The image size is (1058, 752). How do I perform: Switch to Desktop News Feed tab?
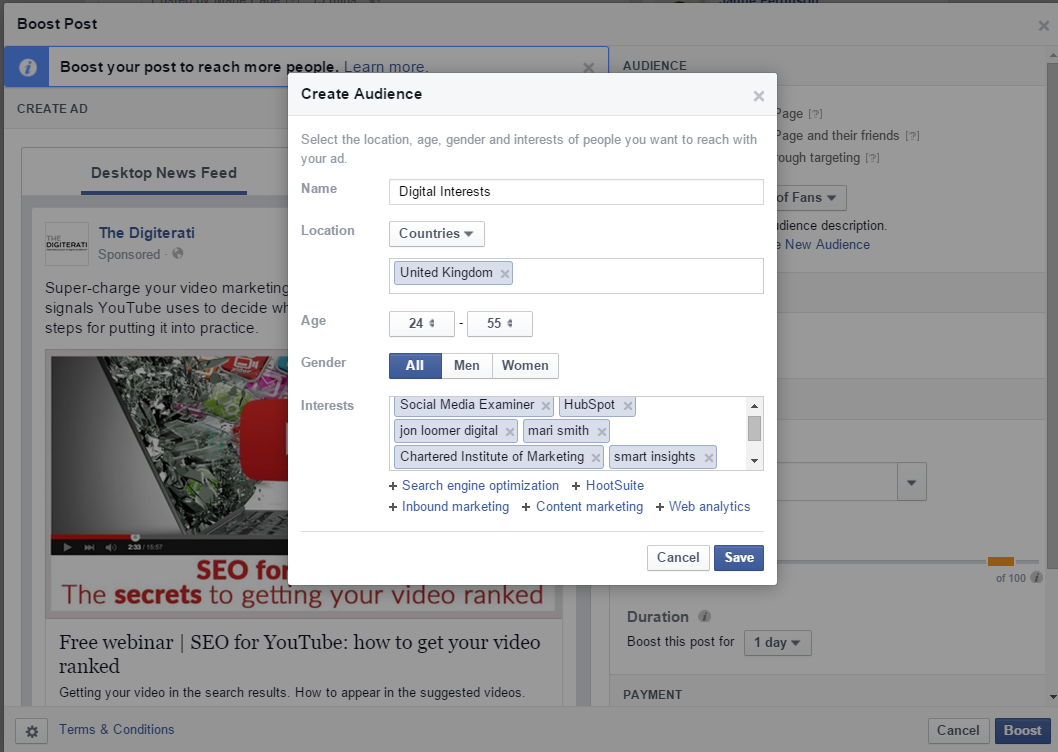click(x=164, y=173)
